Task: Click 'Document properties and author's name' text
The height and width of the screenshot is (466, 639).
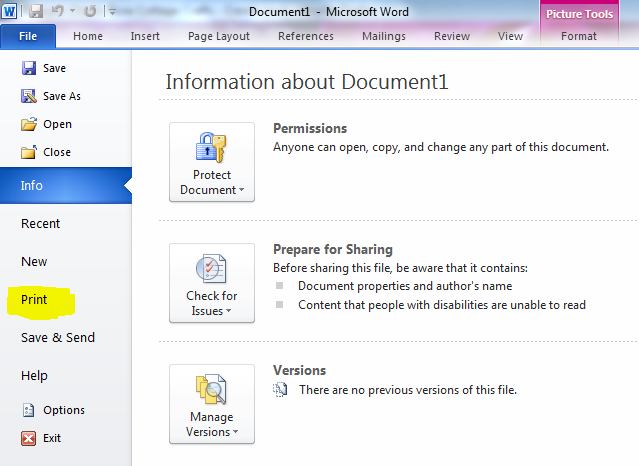Action: pos(405,286)
